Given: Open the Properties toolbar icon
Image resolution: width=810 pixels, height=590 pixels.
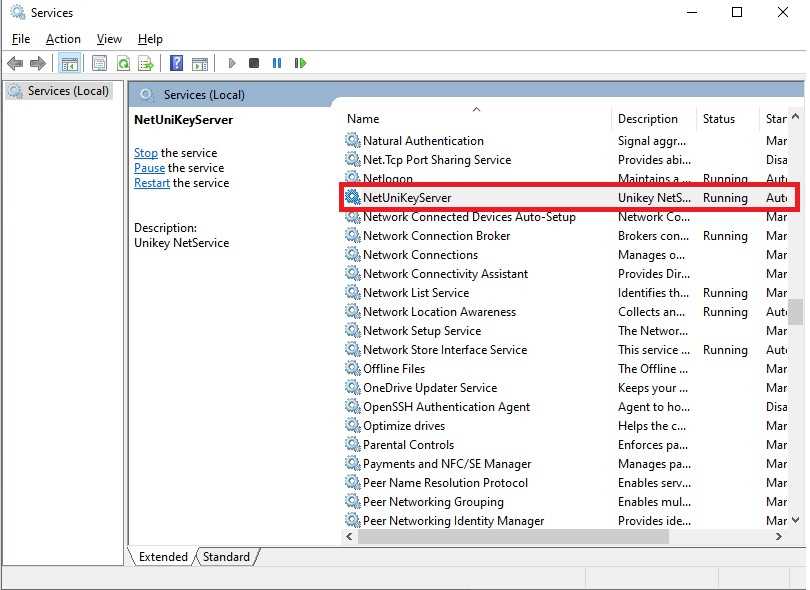Looking at the screenshot, I should pyautogui.click(x=99, y=63).
